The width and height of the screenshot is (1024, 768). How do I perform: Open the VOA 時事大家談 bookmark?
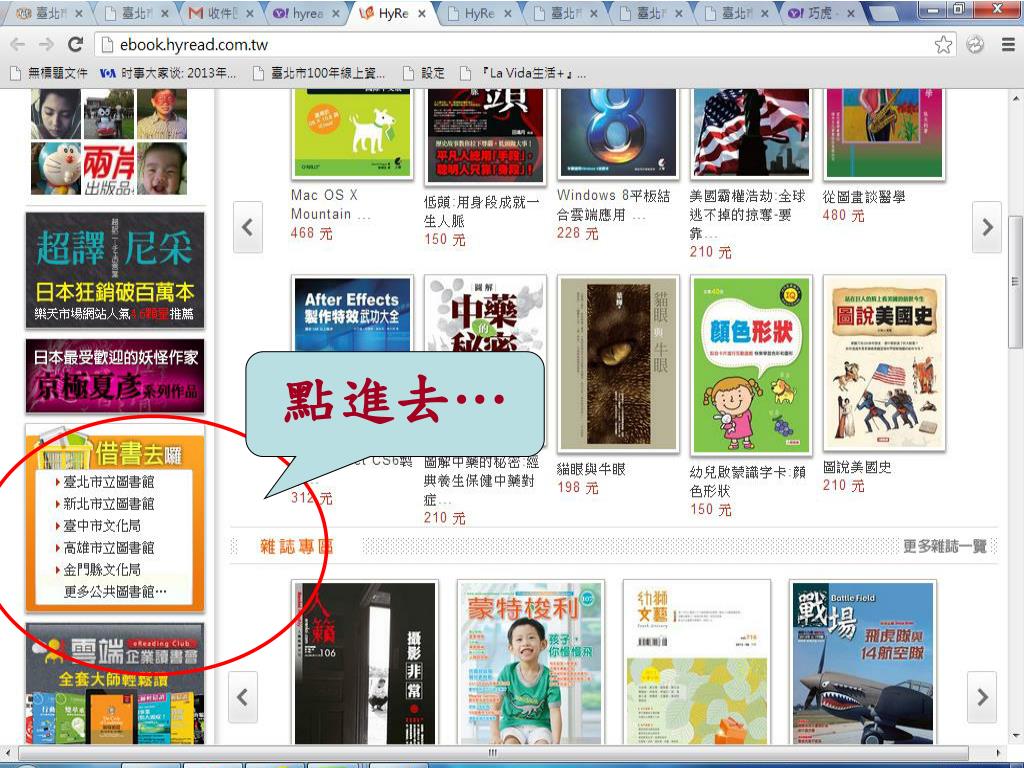(x=168, y=73)
